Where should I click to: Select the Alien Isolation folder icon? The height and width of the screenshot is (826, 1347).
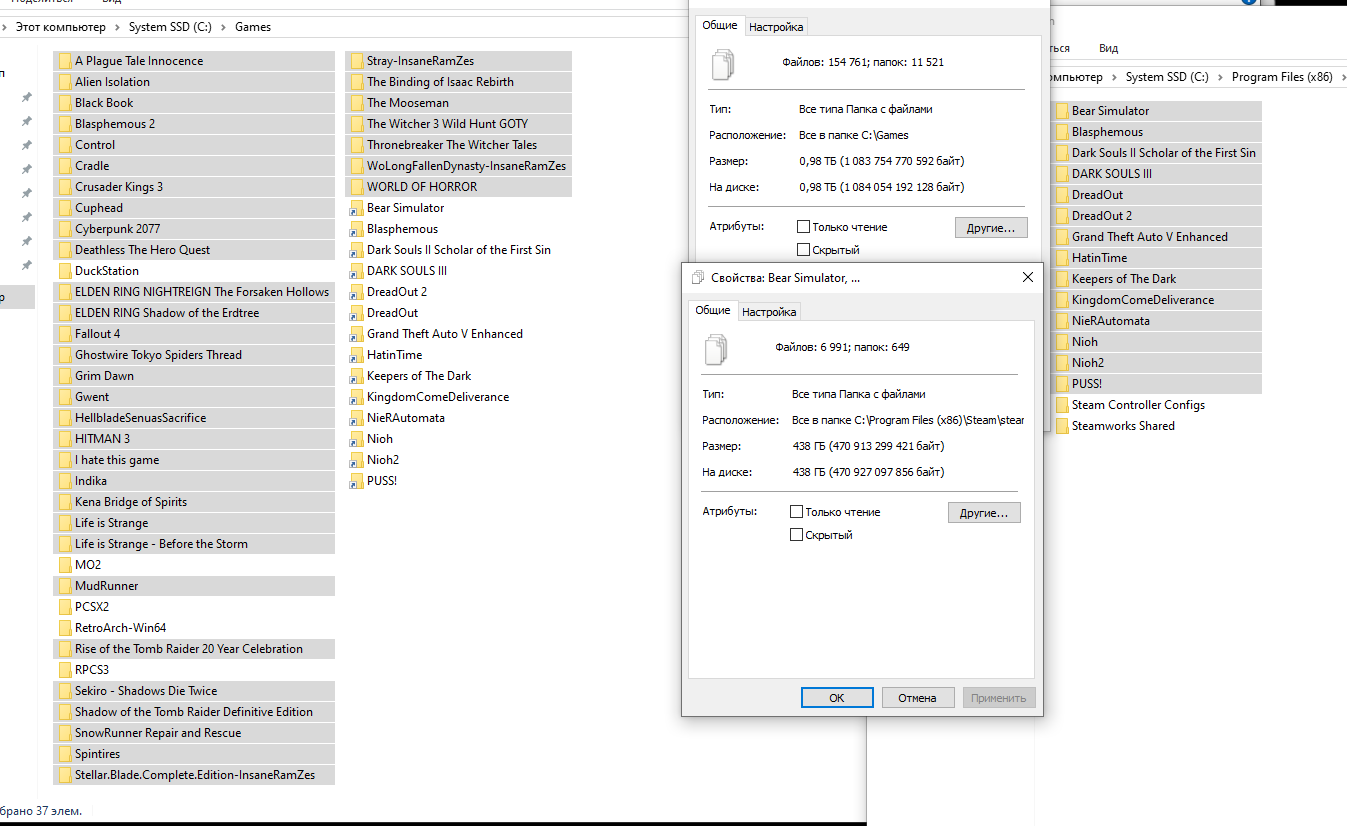(65, 82)
